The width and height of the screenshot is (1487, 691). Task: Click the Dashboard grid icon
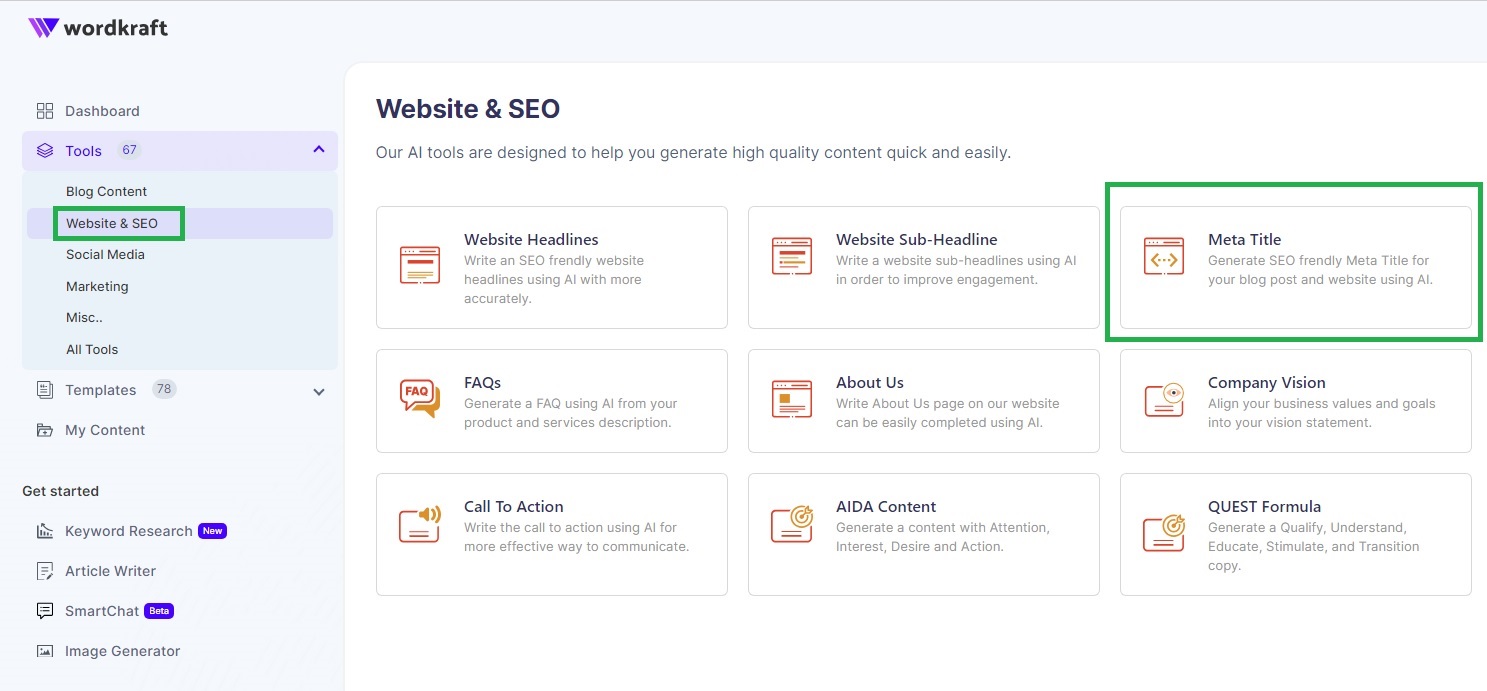pyautogui.click(x=45, y=111)
